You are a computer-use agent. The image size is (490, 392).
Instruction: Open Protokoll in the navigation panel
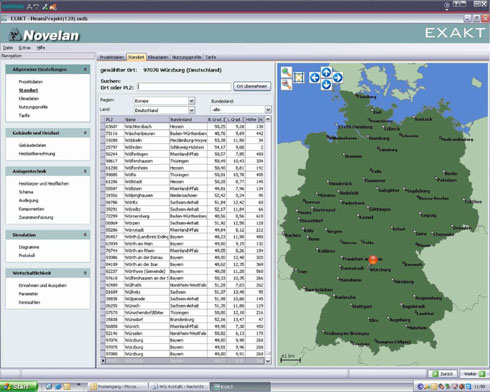27,256
